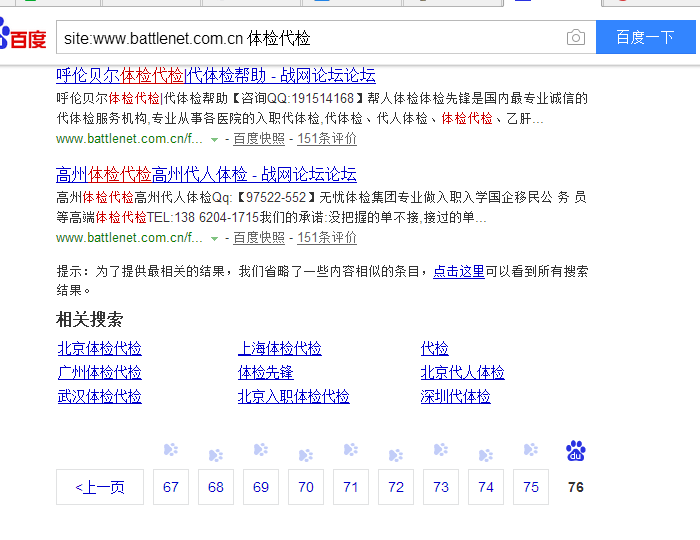The height and width of the screenshot is (540, 700).
Task: Go to results page 74
Action: click(486, 487)
